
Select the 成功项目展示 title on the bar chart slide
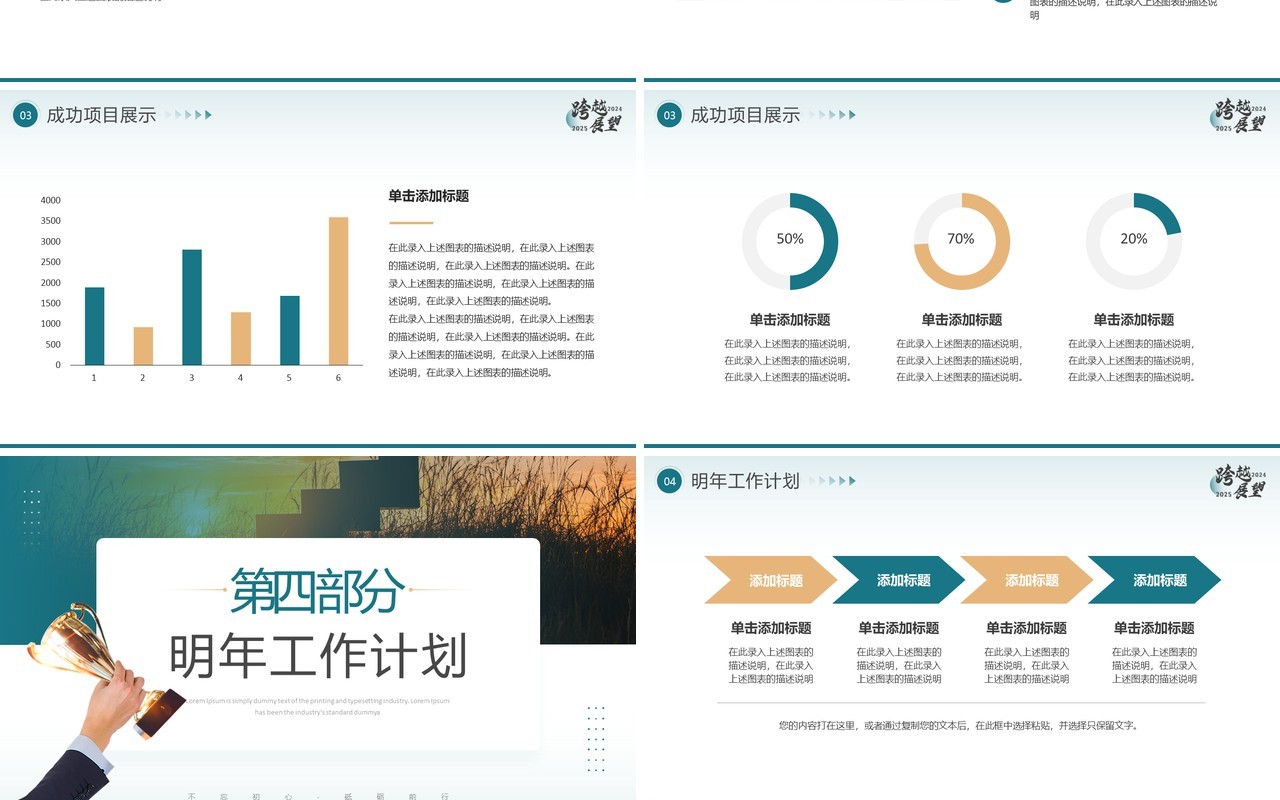click(x=102, y=115)
